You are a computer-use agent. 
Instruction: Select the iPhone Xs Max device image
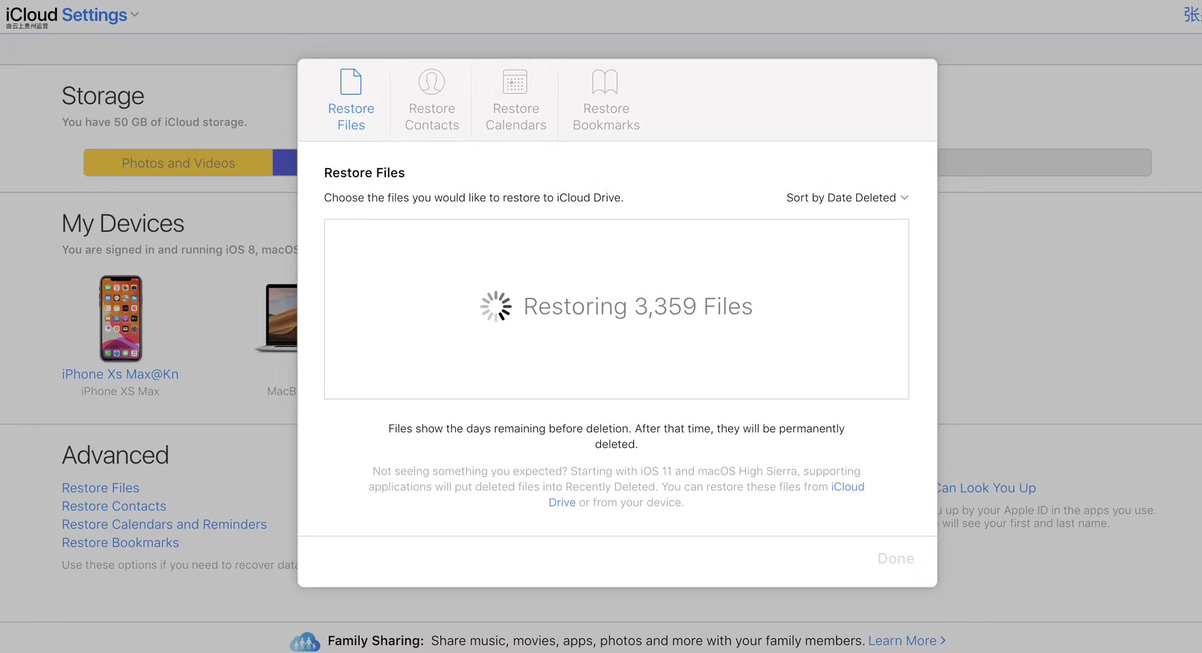[120, 319]
